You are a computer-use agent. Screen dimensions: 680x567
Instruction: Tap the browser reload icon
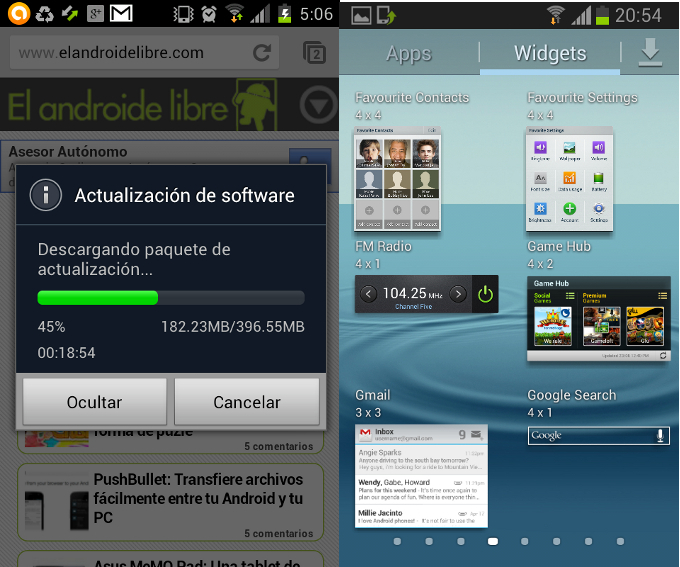click(x=262, y=53)
